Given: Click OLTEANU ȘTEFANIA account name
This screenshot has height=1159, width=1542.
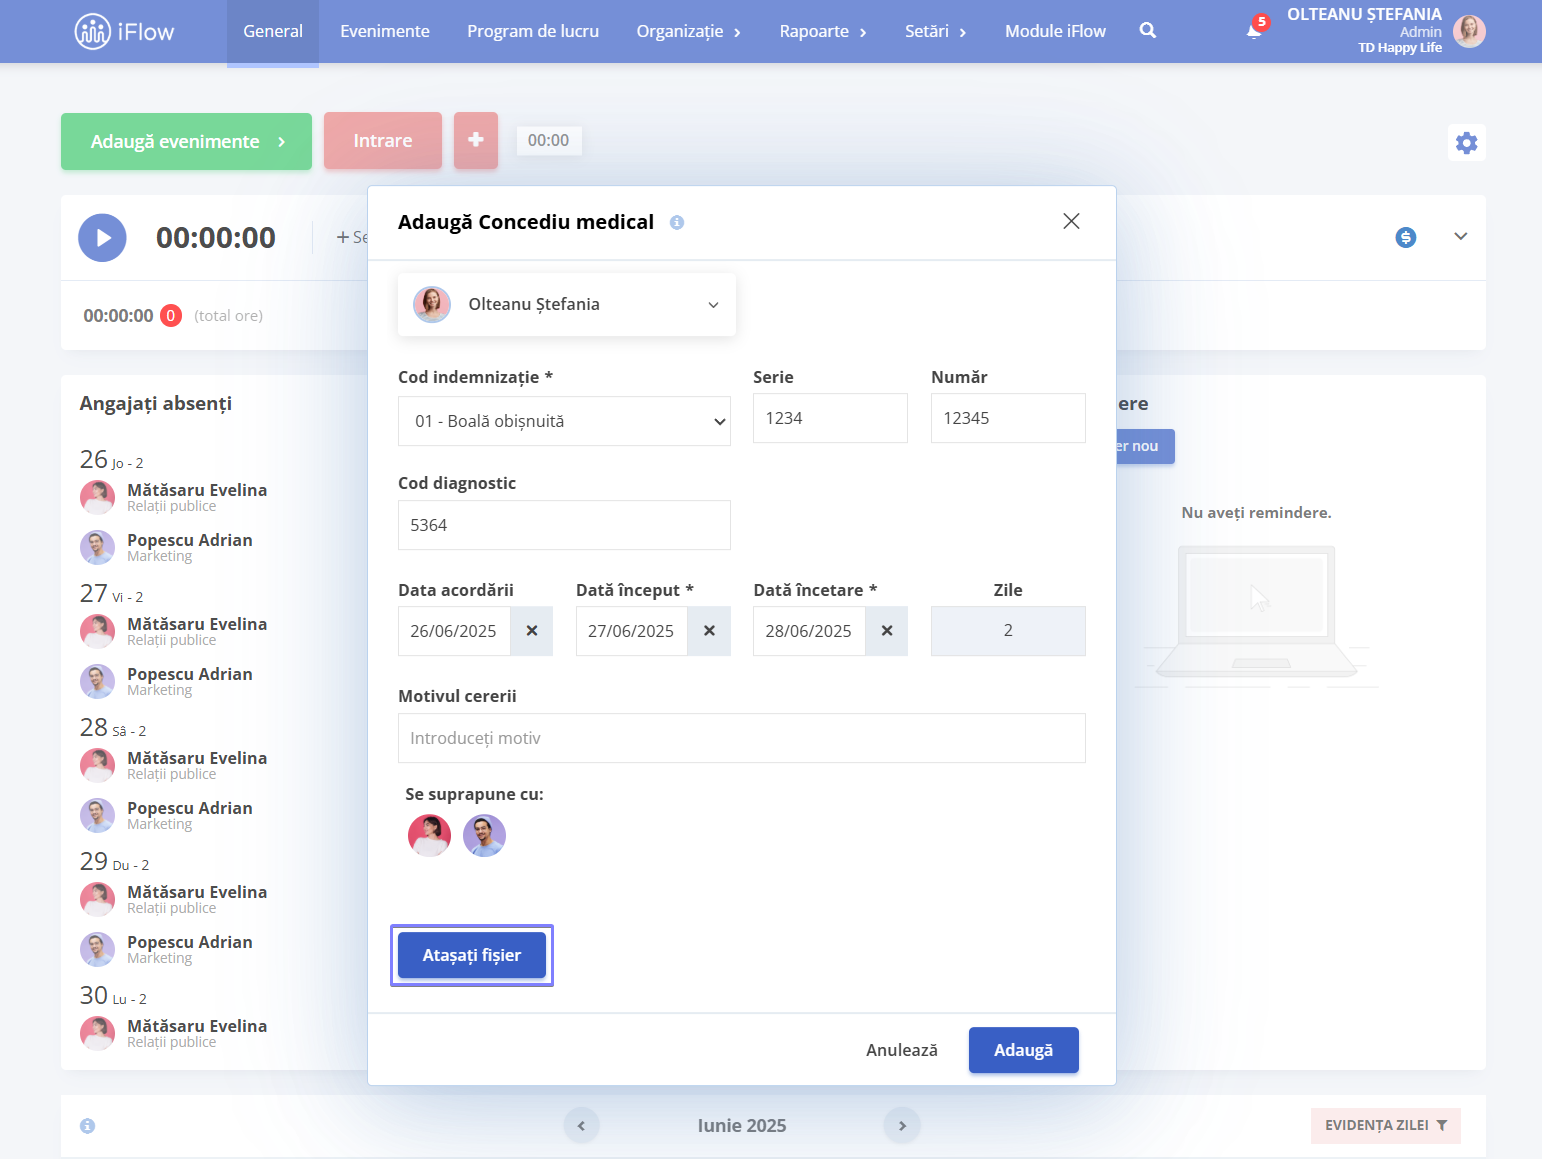Looking at the screenshot, I should 1364,14.
